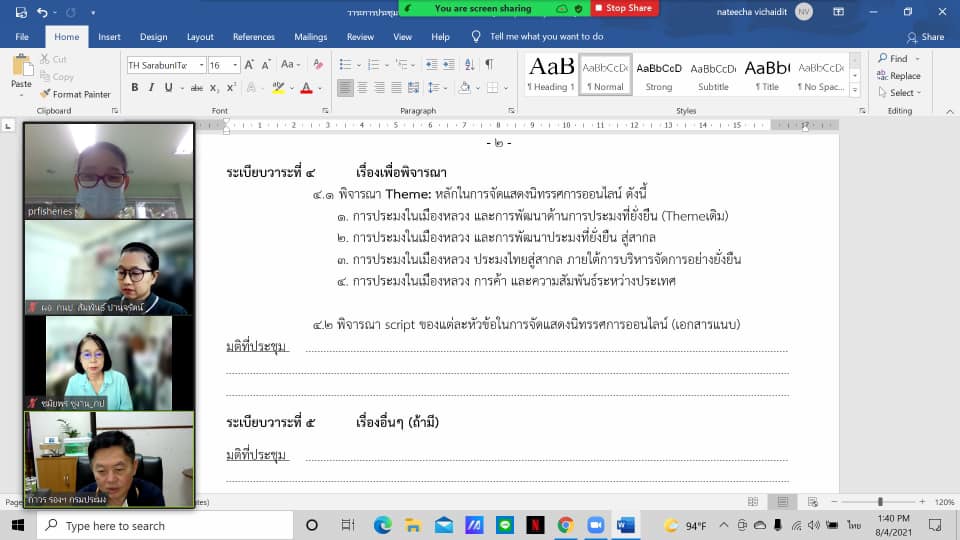This screenshot has height=540, width=960.
Task: Click the Numbering list icon
Action: (x=373, y=64)
